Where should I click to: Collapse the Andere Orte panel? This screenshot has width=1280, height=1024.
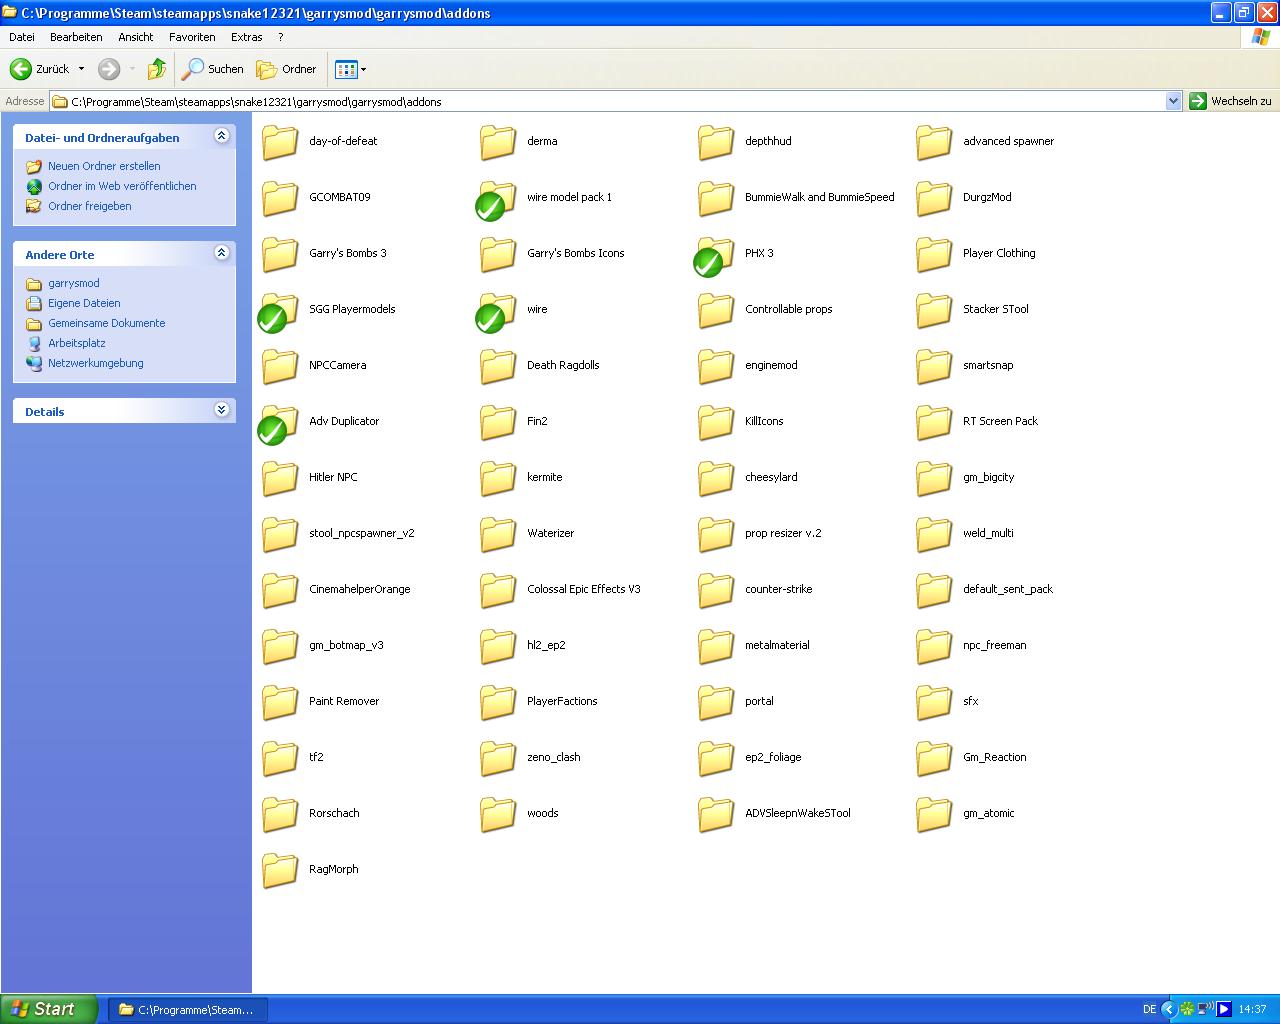[x=221, y=253]
